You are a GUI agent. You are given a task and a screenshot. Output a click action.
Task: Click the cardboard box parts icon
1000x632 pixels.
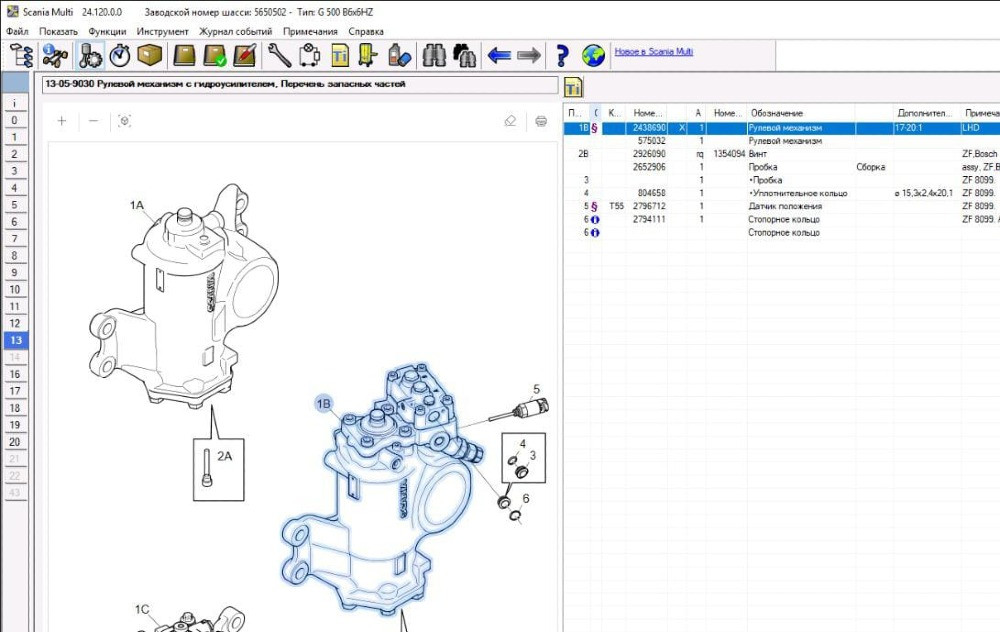150,54
